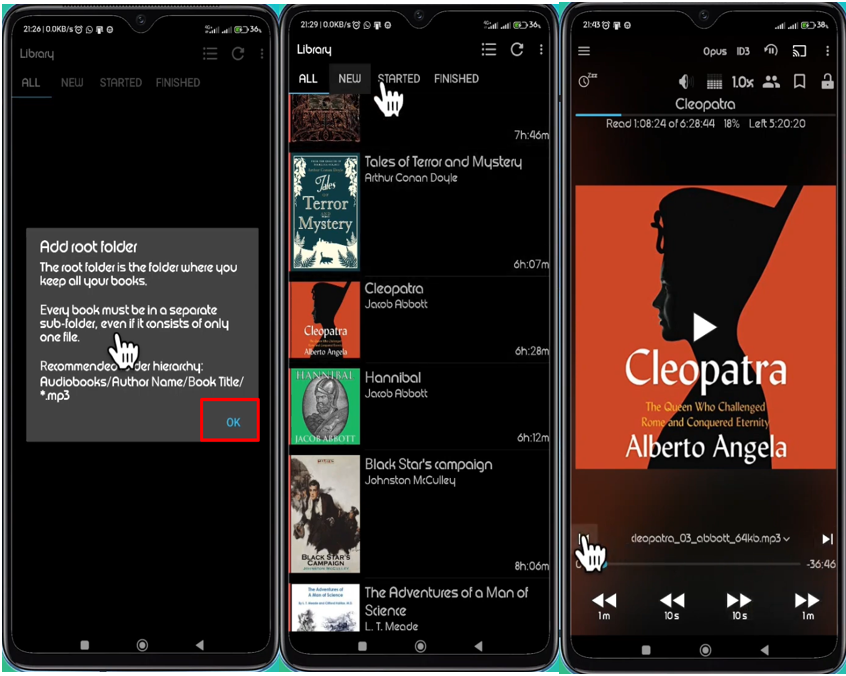Open the Hannibal book title in the list

[393, 377]
